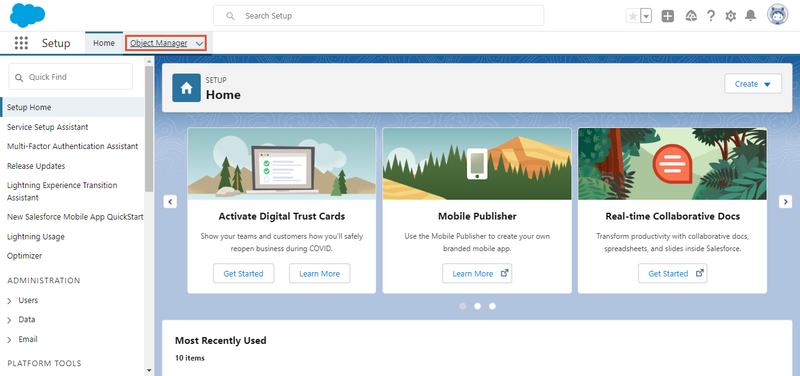Screen dimensions: 800x376
Task: Open Release Updates in sidebar
Action: [36, 166]
